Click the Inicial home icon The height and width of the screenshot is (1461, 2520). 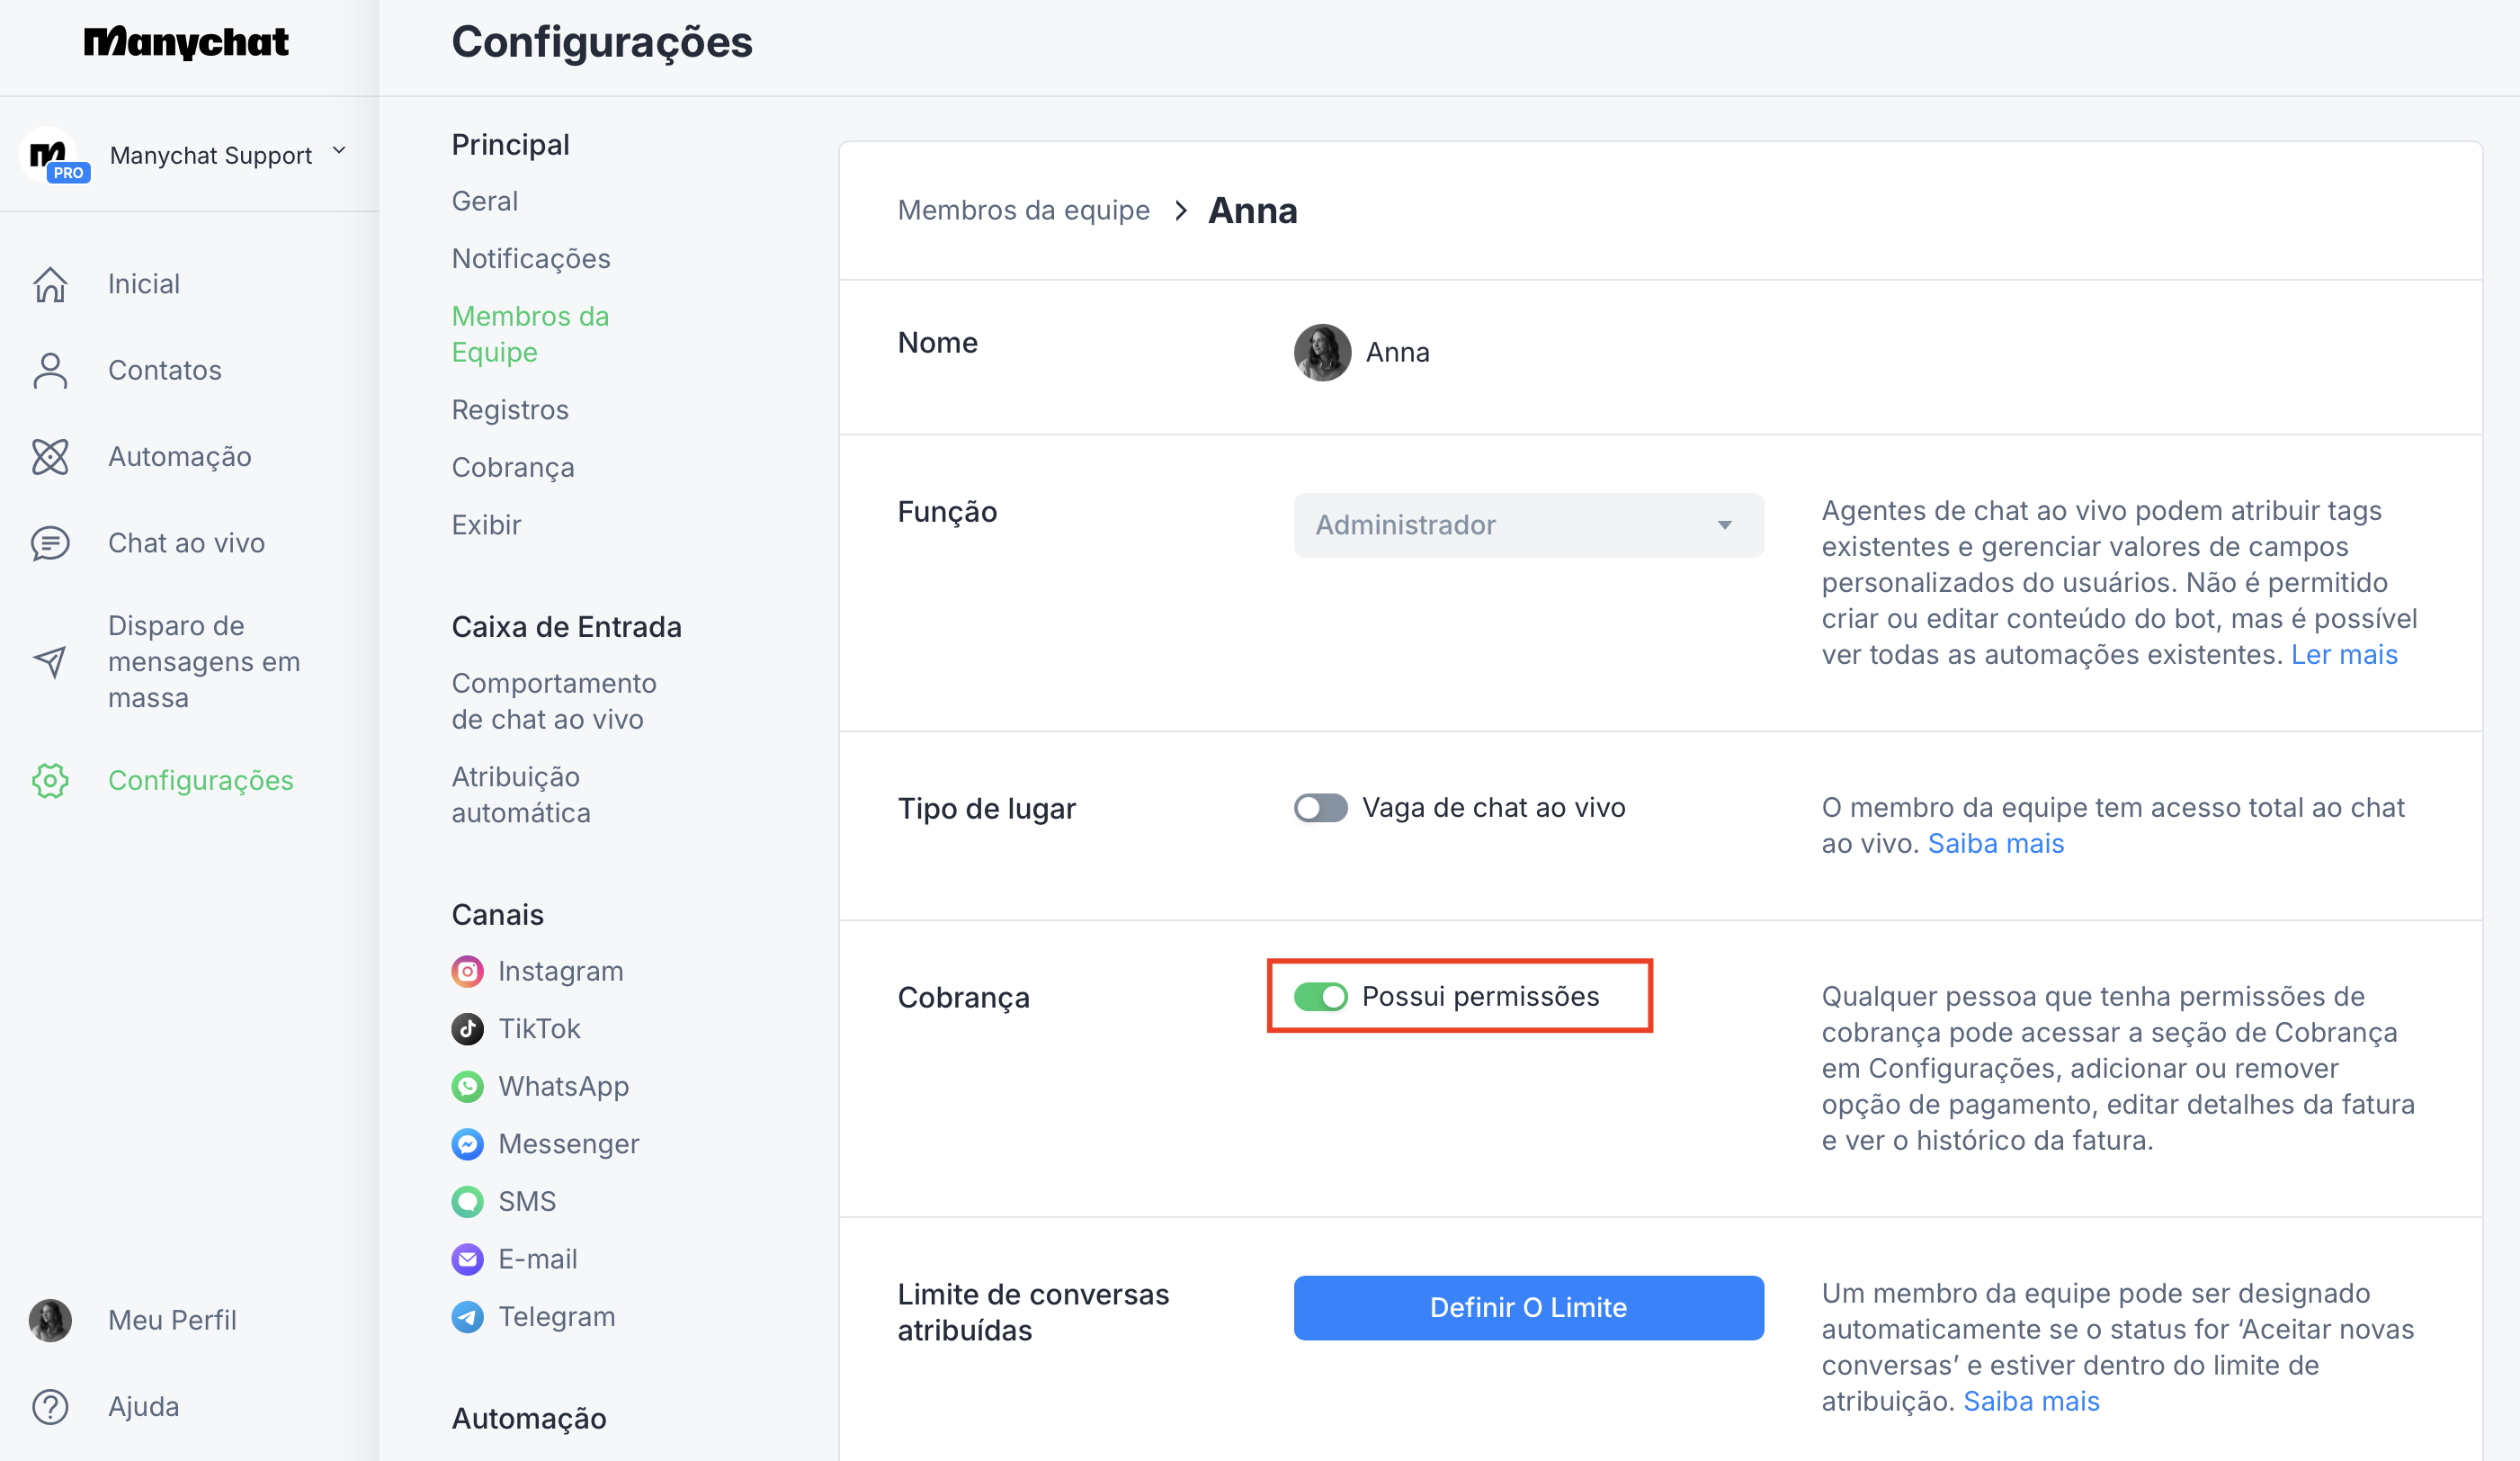(50, 285)
